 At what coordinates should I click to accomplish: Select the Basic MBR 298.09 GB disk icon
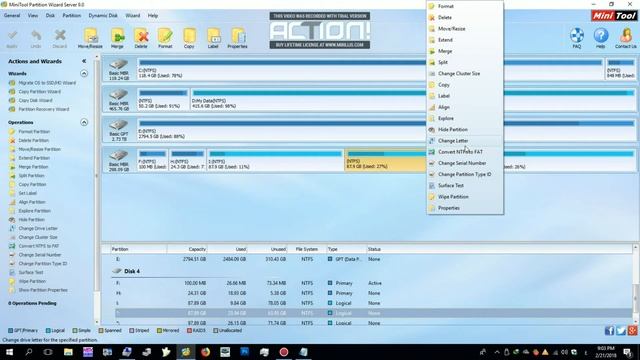pos(118,156)
